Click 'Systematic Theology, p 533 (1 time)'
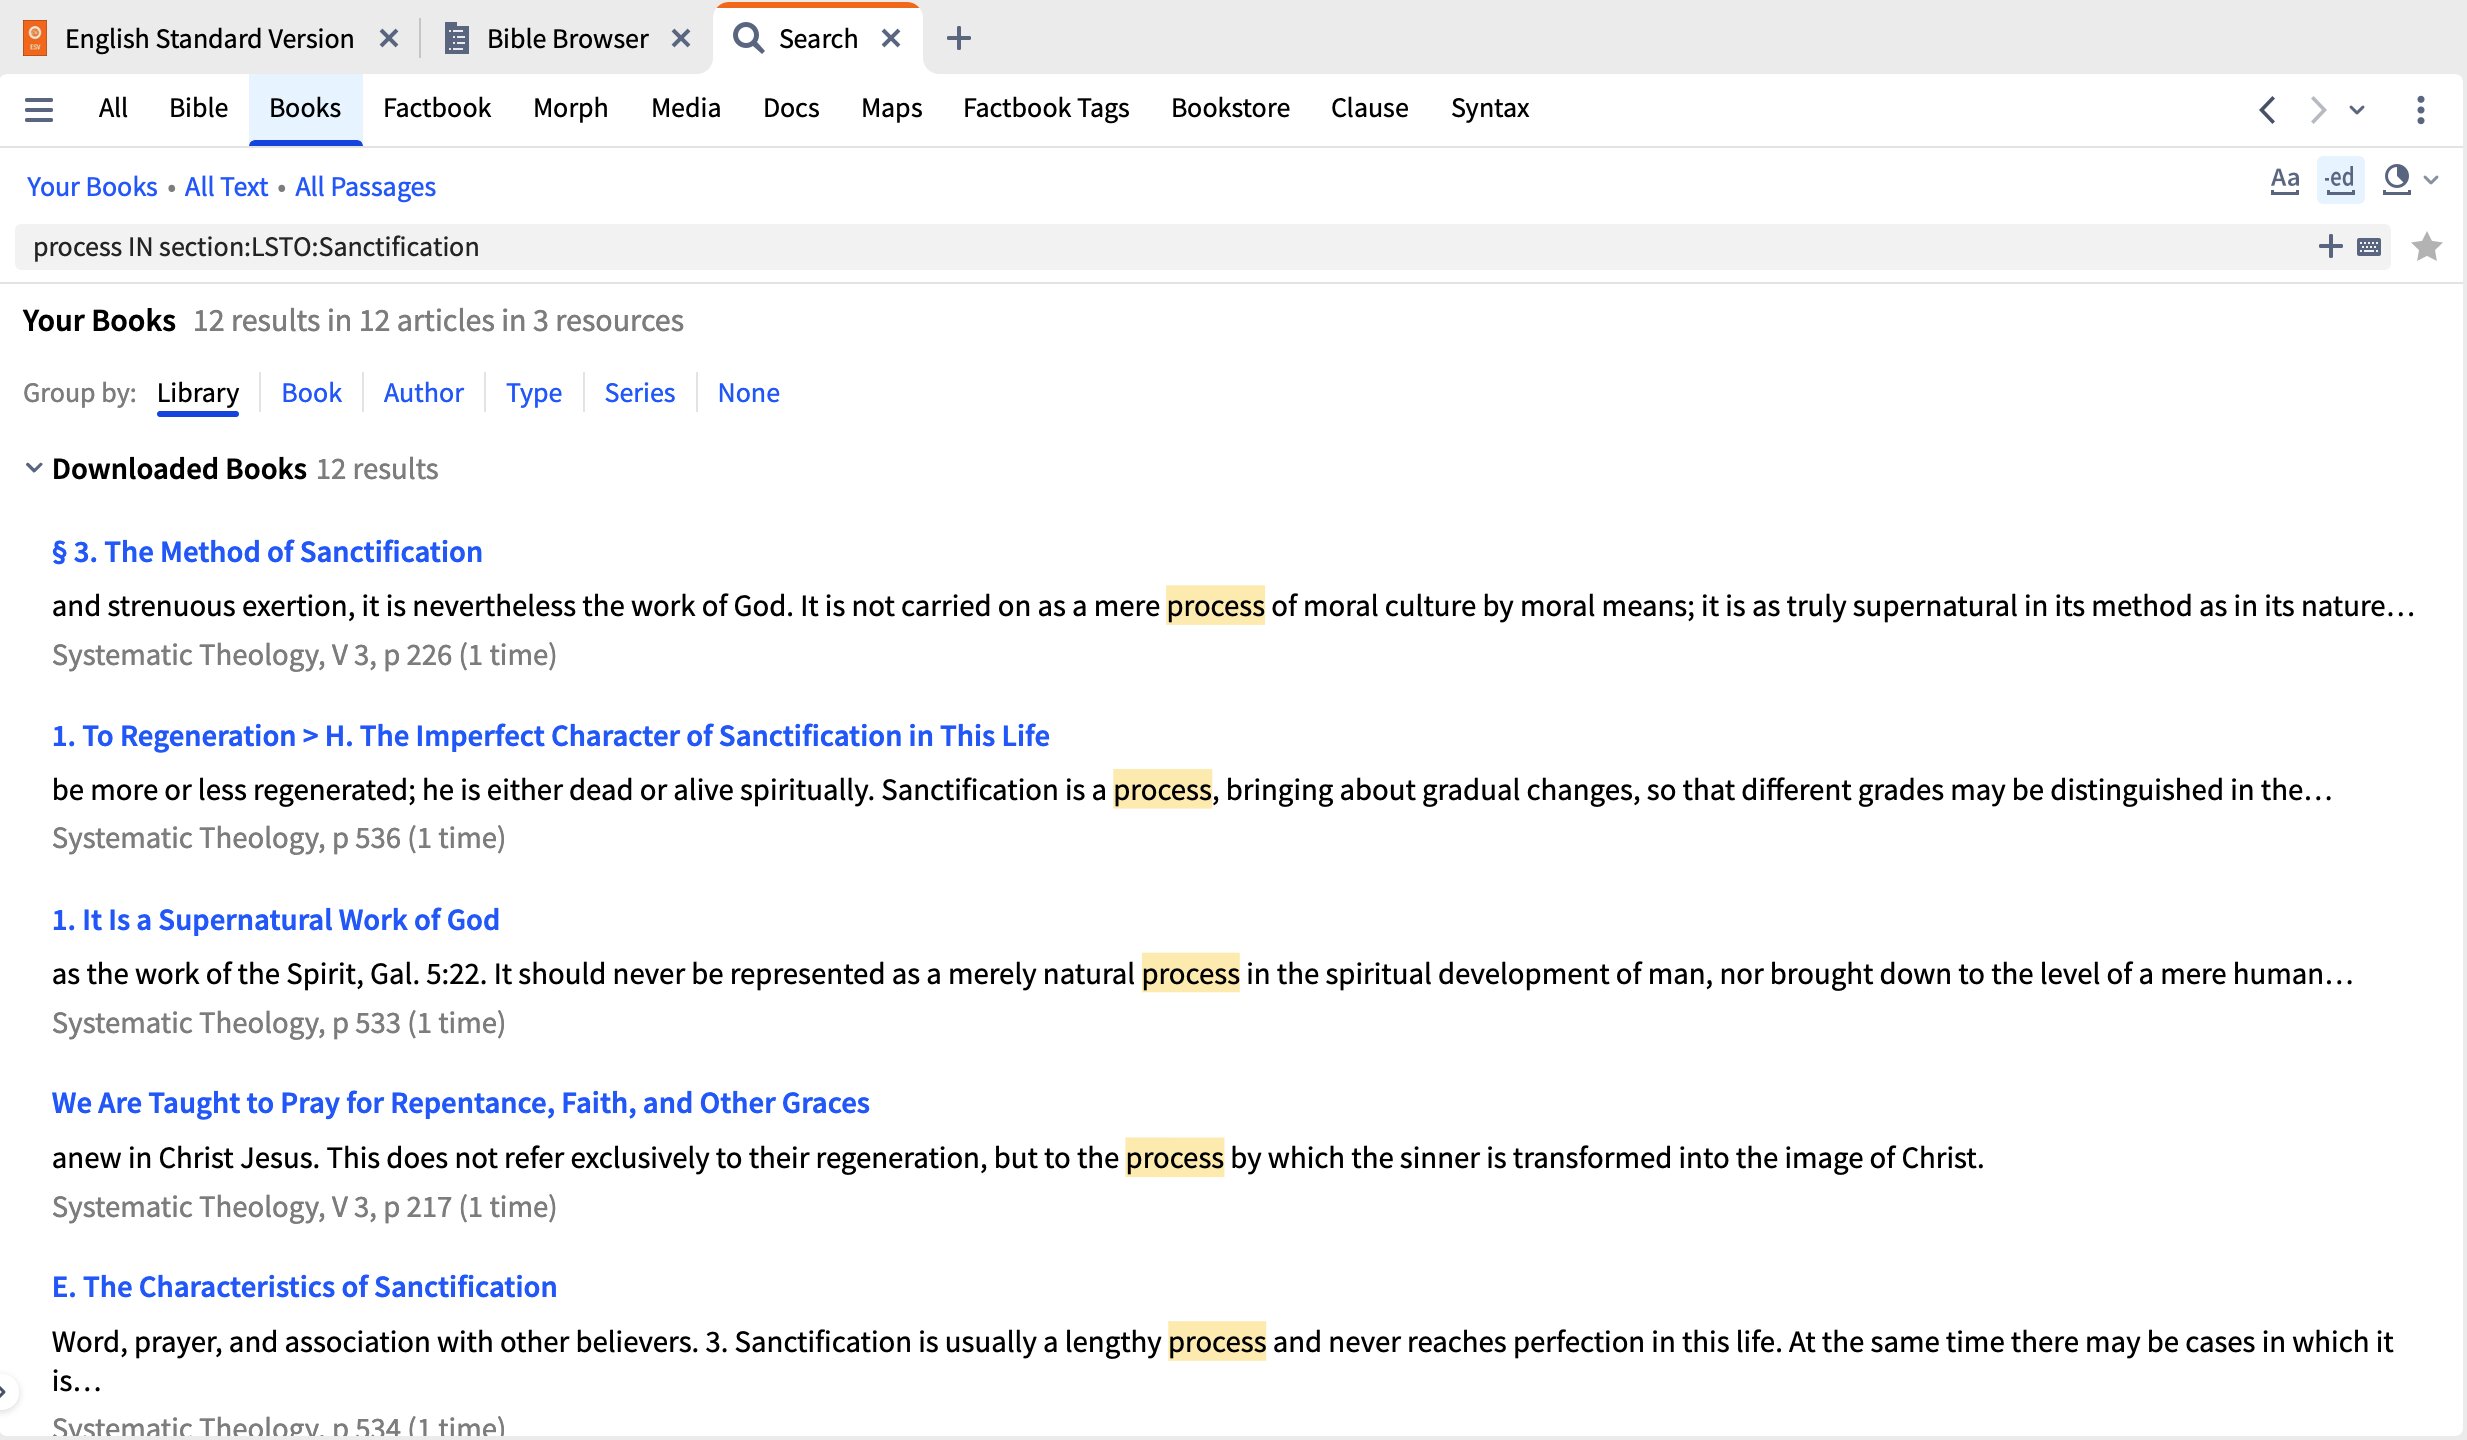The image size is (2467, 1440). pyautogui.click(x=278, y=1023)
